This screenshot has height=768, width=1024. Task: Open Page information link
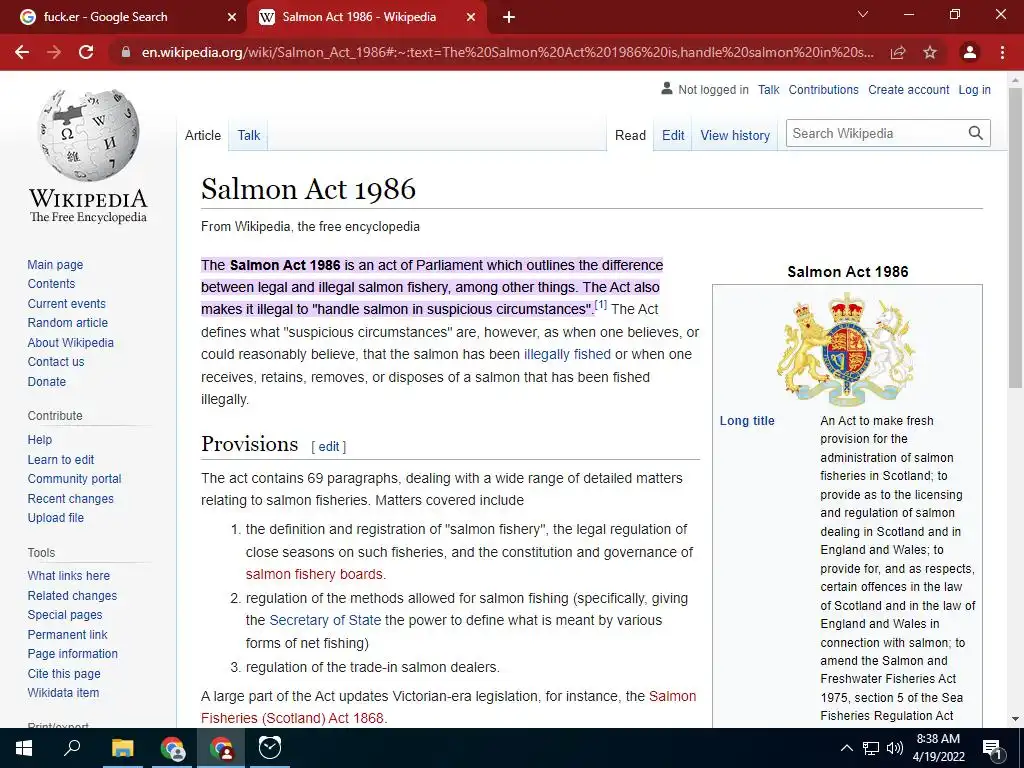73,654
